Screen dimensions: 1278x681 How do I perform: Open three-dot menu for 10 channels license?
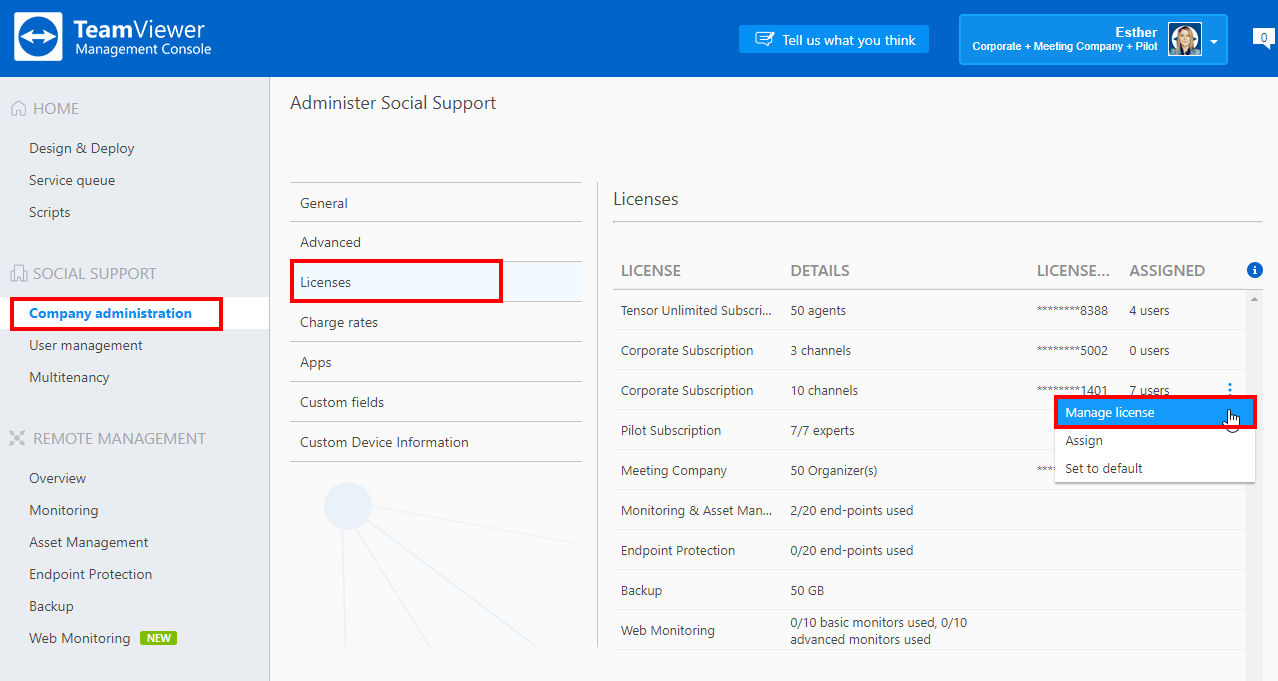[x=1230, y=390]
